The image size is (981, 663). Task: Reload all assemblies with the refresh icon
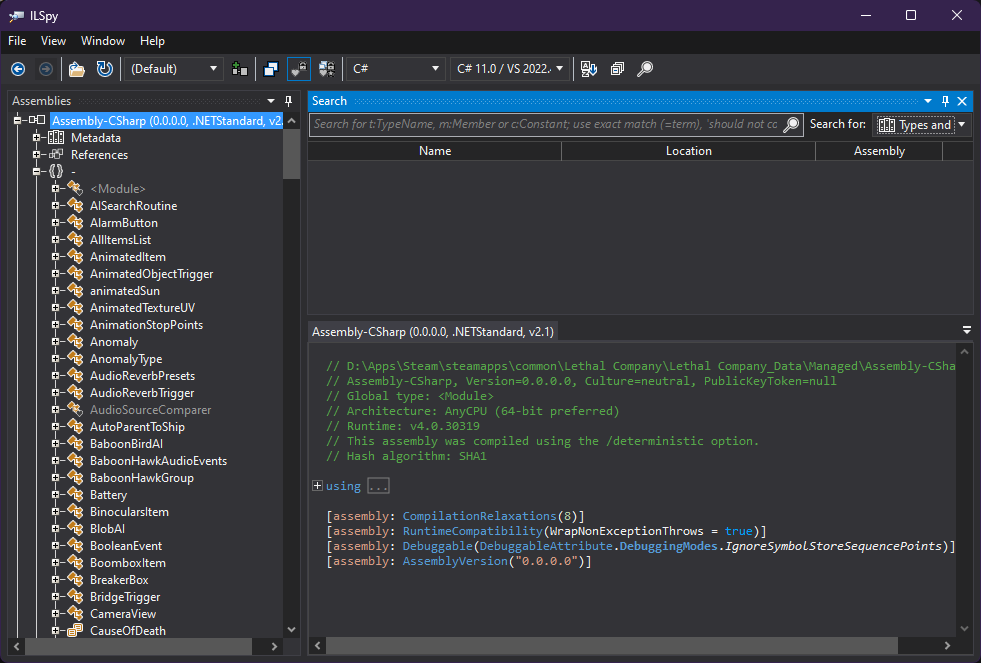coord(104,69)
